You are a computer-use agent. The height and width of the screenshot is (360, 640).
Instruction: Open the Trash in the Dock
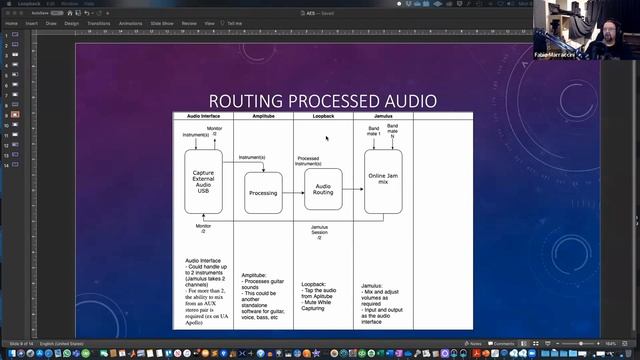(x=628, y=353)
